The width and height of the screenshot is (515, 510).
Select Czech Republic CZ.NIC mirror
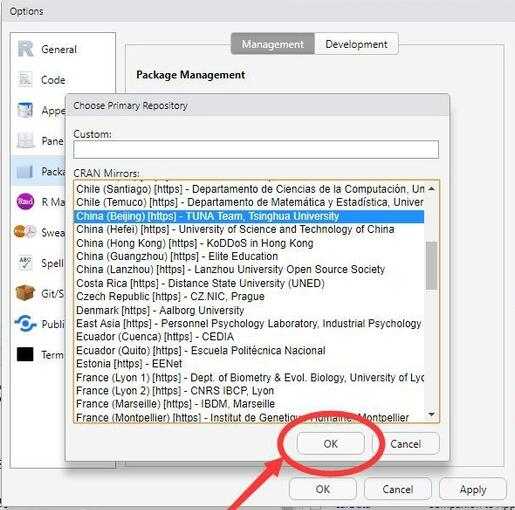pos(250,296)
